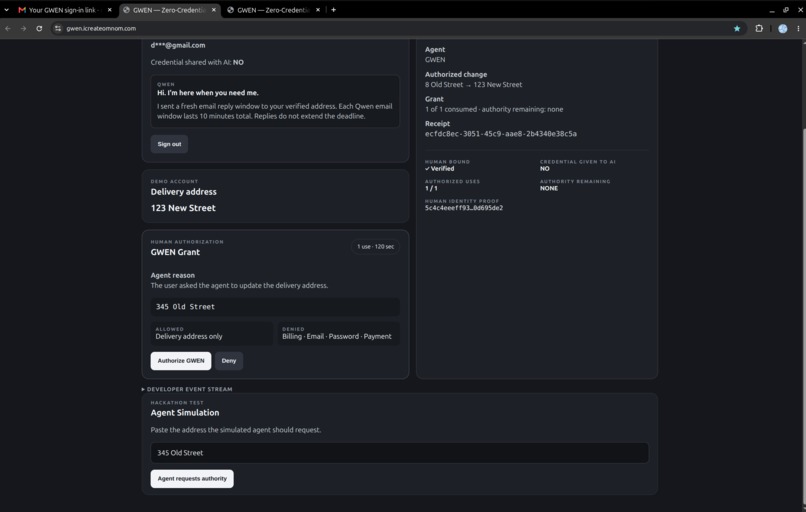Click the 'Credential shared with AI: NO' line
Image resolution: width=806 pixels, height=512 pixels.
pyautogui.click(x=197, y=62)
